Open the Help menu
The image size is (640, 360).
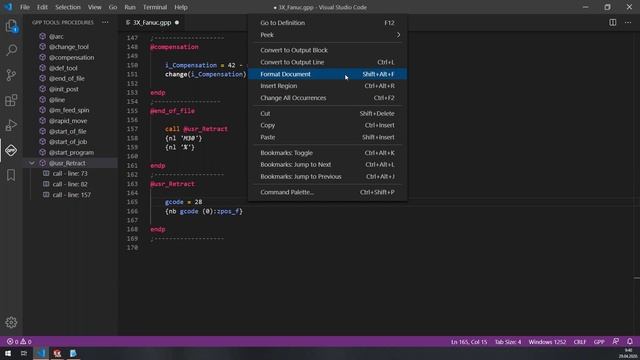click(181, 7)
